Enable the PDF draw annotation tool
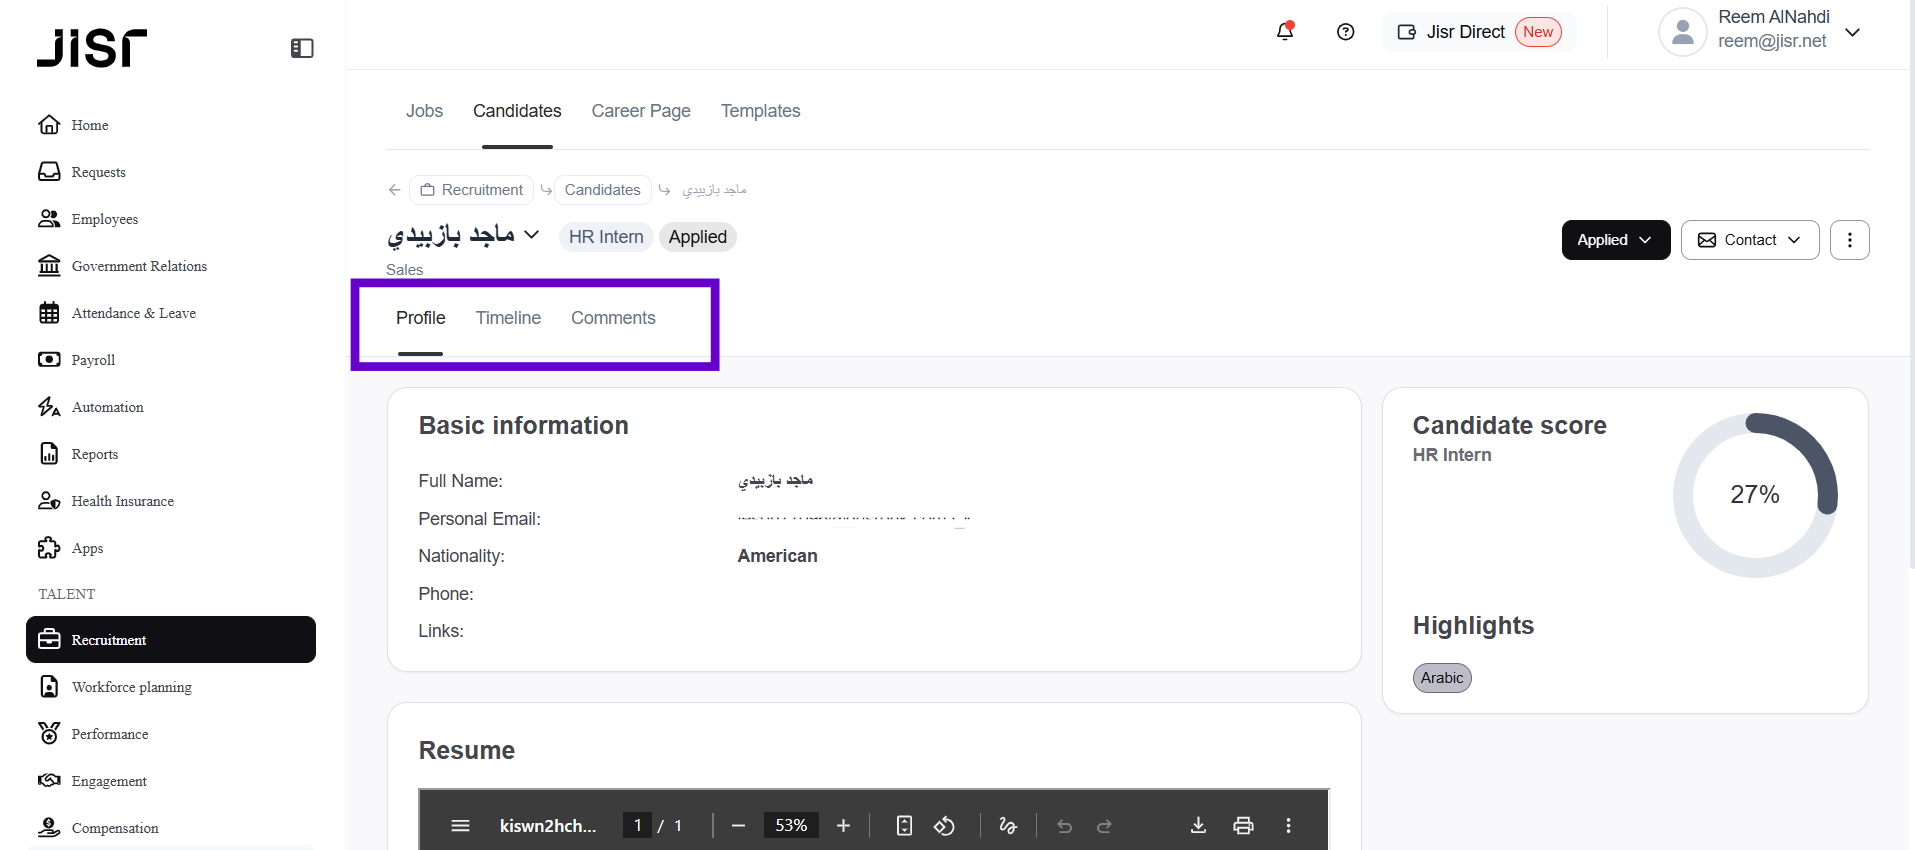Screen dimensions: 1915x850 click(1008, 825)
